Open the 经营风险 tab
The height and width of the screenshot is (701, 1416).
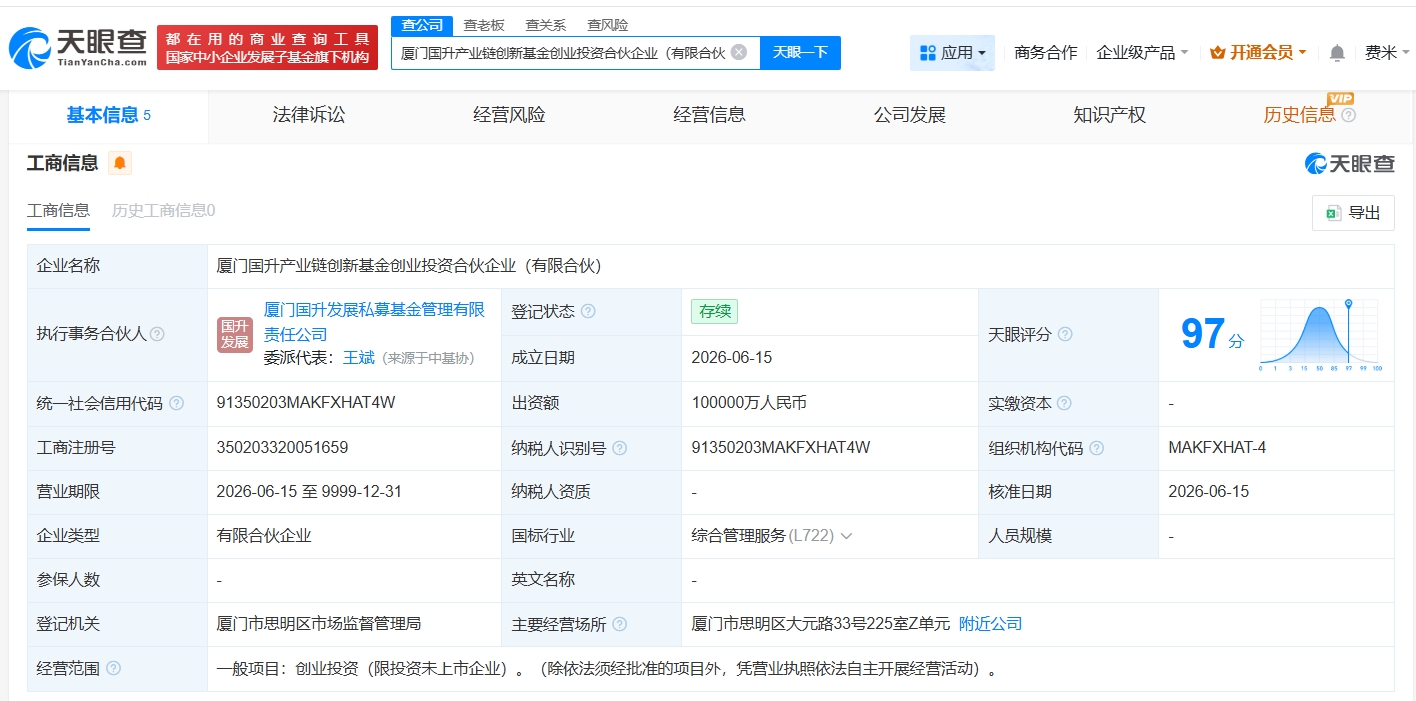coord(509,115)
